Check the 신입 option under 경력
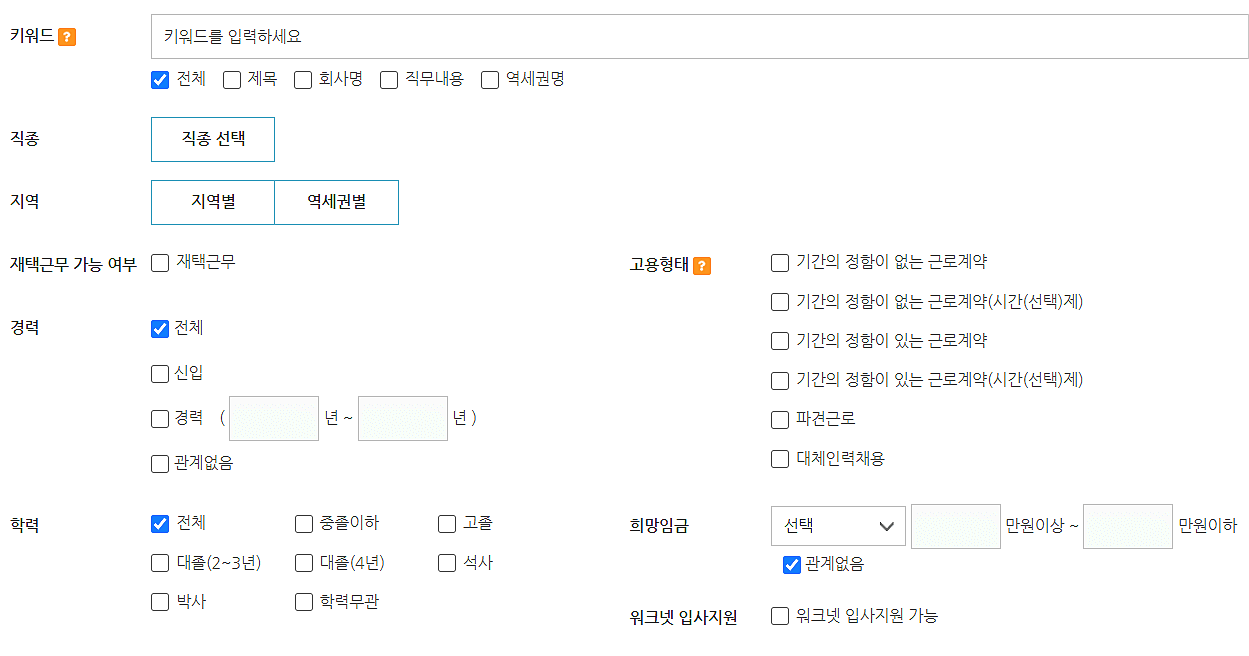The image size is (1249, 656). click(x=159, y=374)
